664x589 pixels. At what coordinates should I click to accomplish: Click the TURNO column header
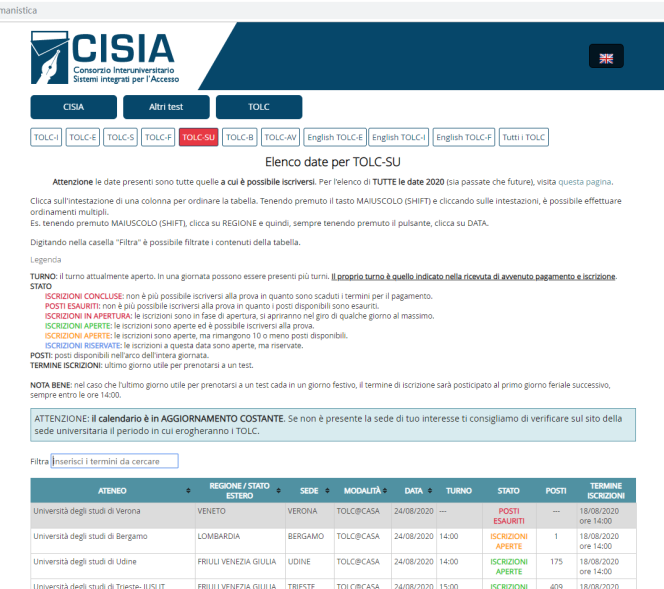(459, 491)
